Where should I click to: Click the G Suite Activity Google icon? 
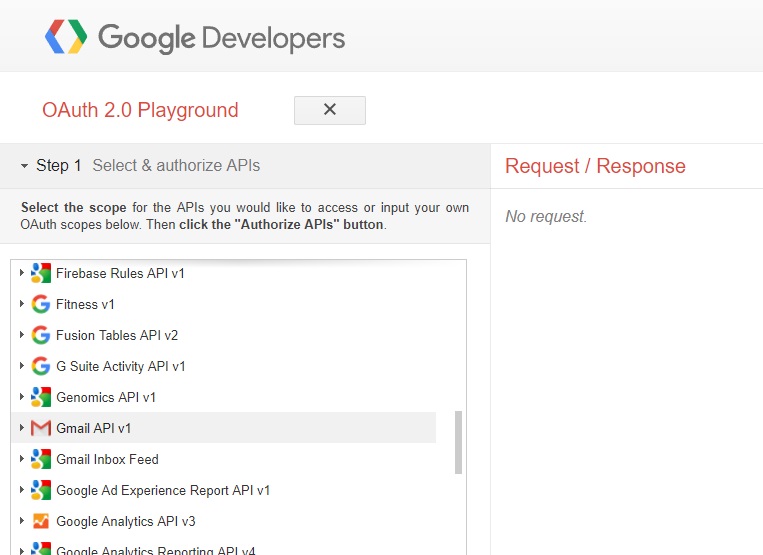point(40,366)
